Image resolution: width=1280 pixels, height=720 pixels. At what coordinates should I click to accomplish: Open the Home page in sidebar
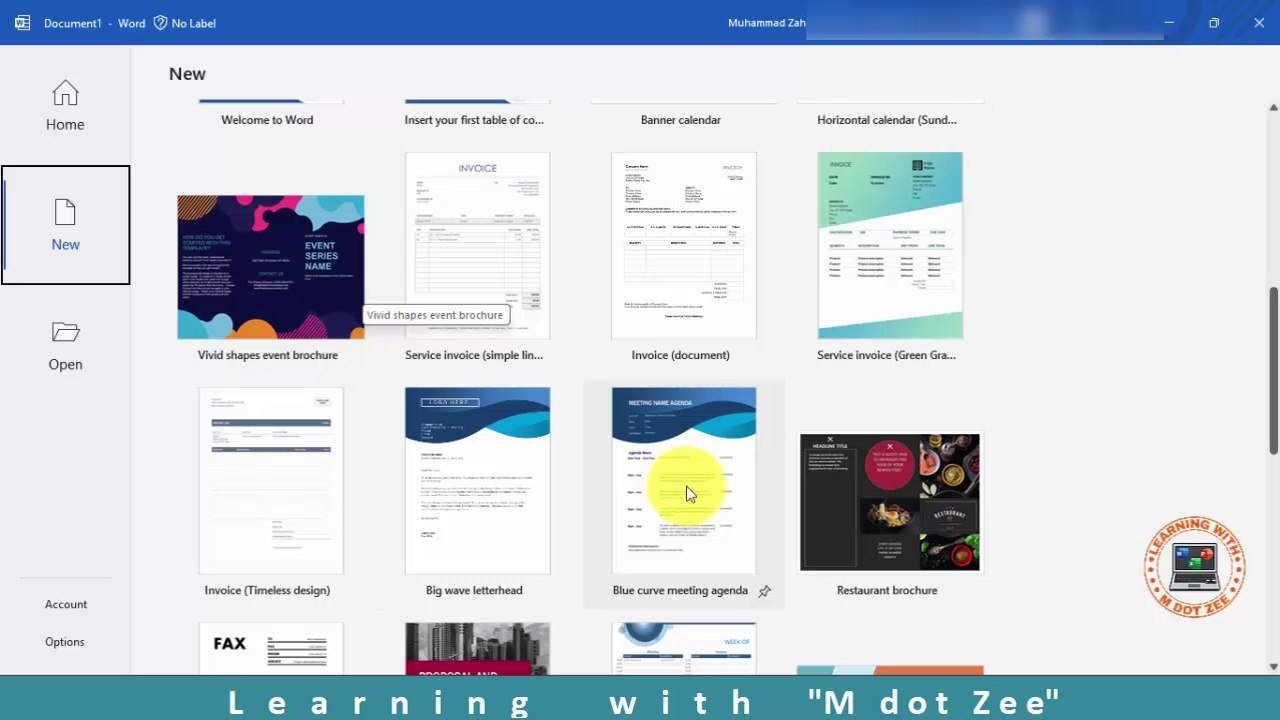[x=65, y=105]
